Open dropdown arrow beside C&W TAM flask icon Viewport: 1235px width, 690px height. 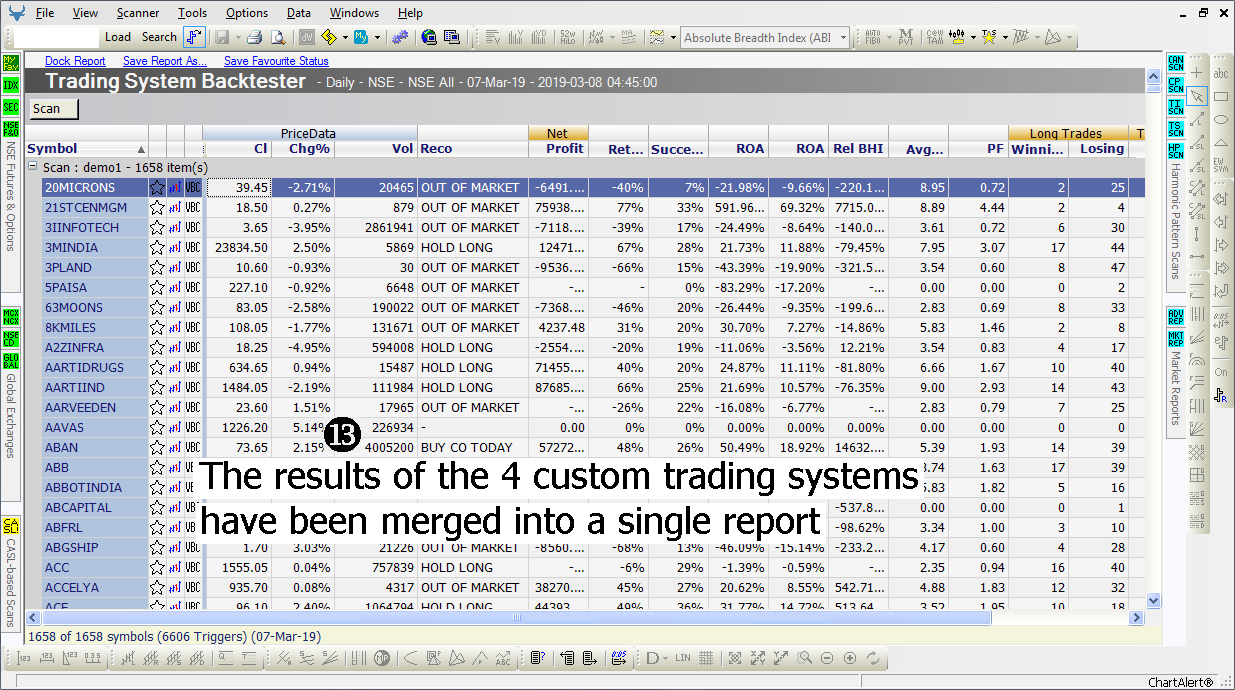point(973,38)
